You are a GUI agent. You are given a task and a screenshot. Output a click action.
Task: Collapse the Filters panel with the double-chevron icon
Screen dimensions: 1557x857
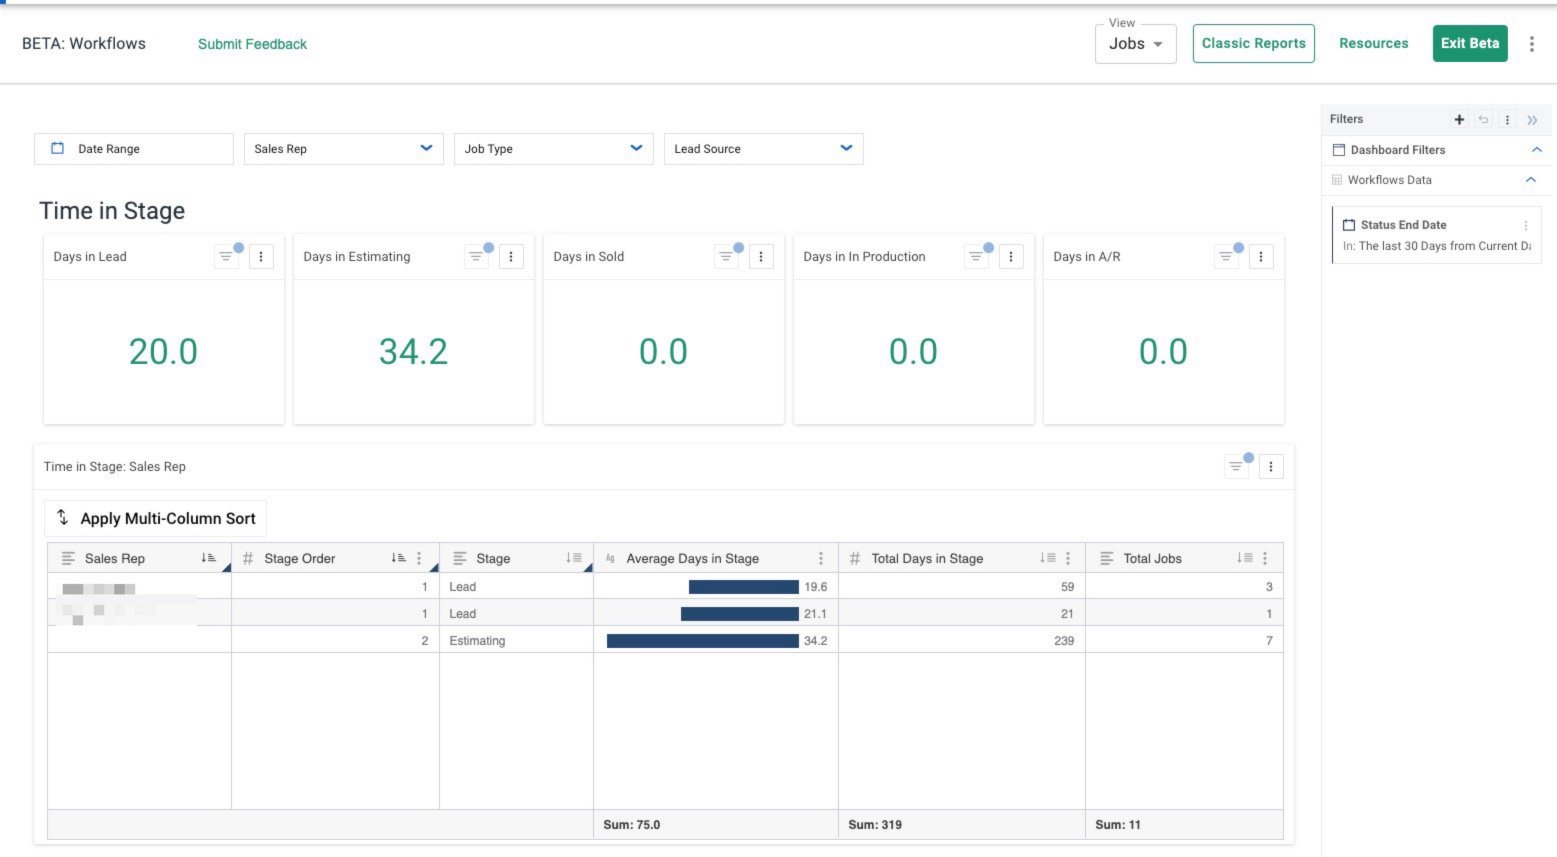(x=1532, y=119)
